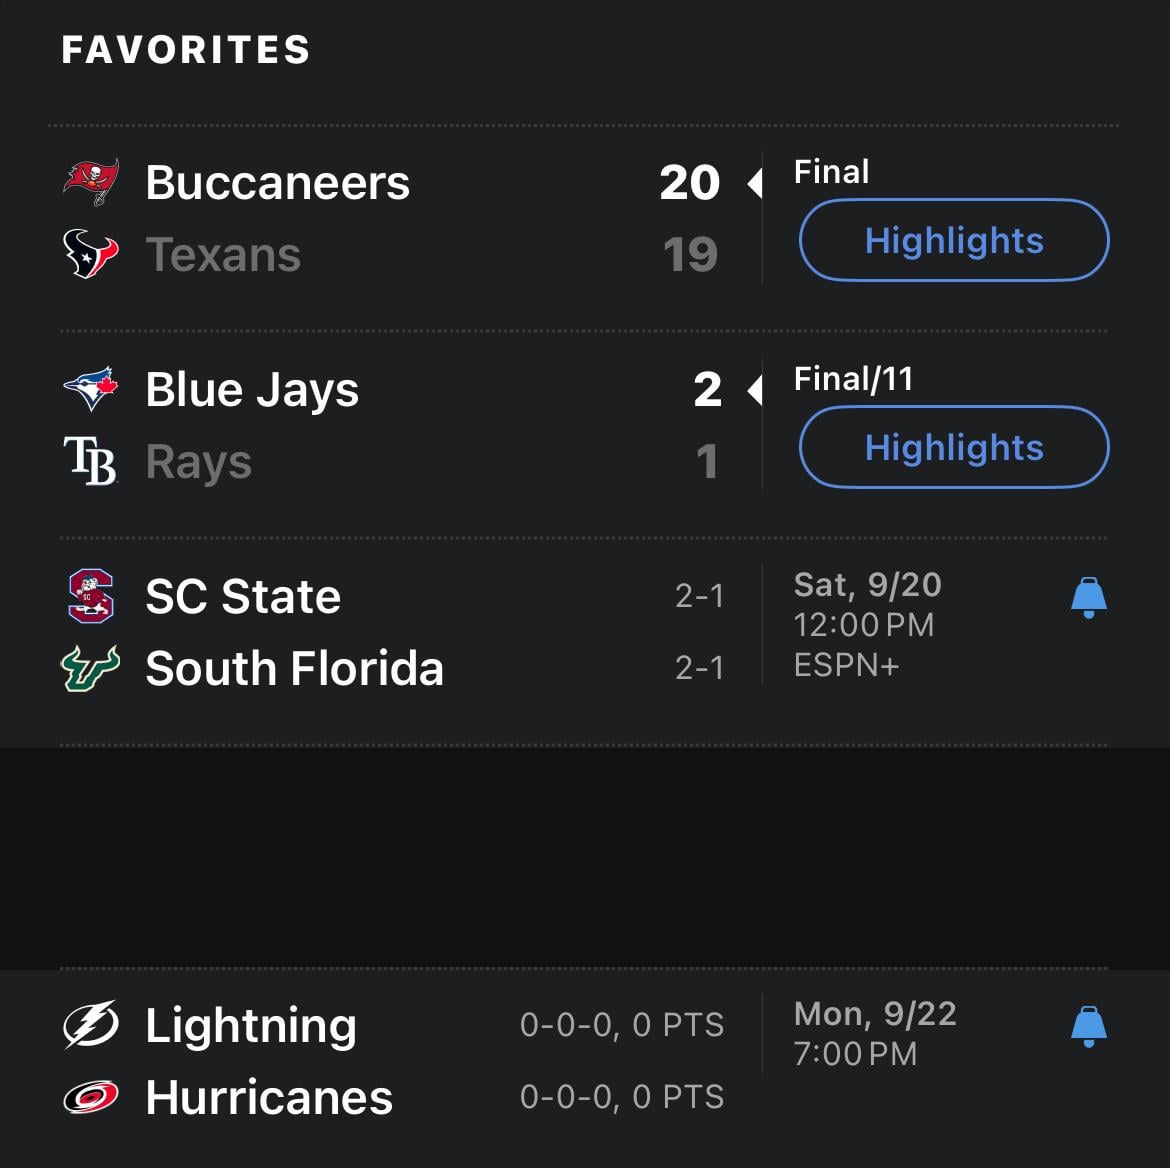Tap the Favorites section header
1170x1168 pixels.
pos(186,50)
